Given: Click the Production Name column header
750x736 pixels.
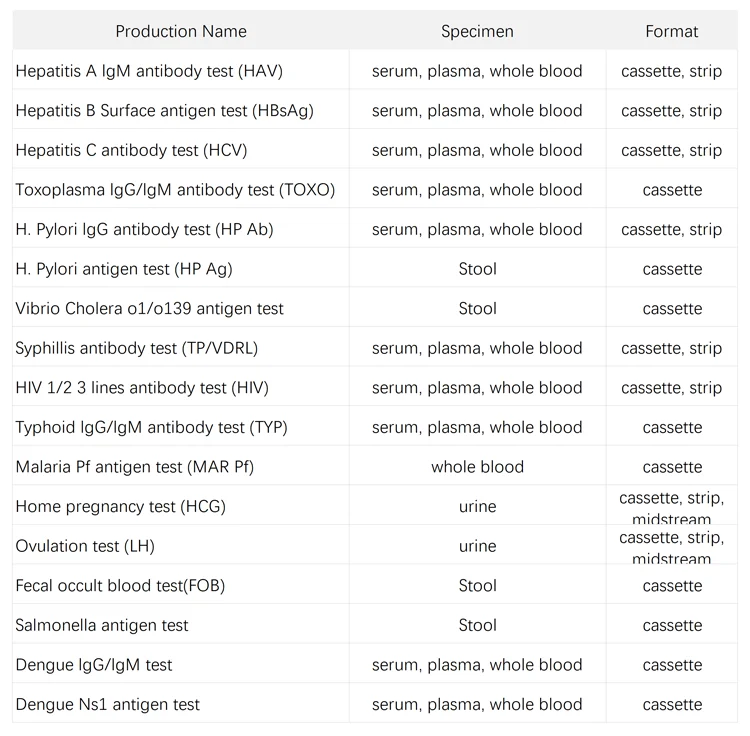Looking at the screenshot, I should pyautogui.click(x=181, y=31).
